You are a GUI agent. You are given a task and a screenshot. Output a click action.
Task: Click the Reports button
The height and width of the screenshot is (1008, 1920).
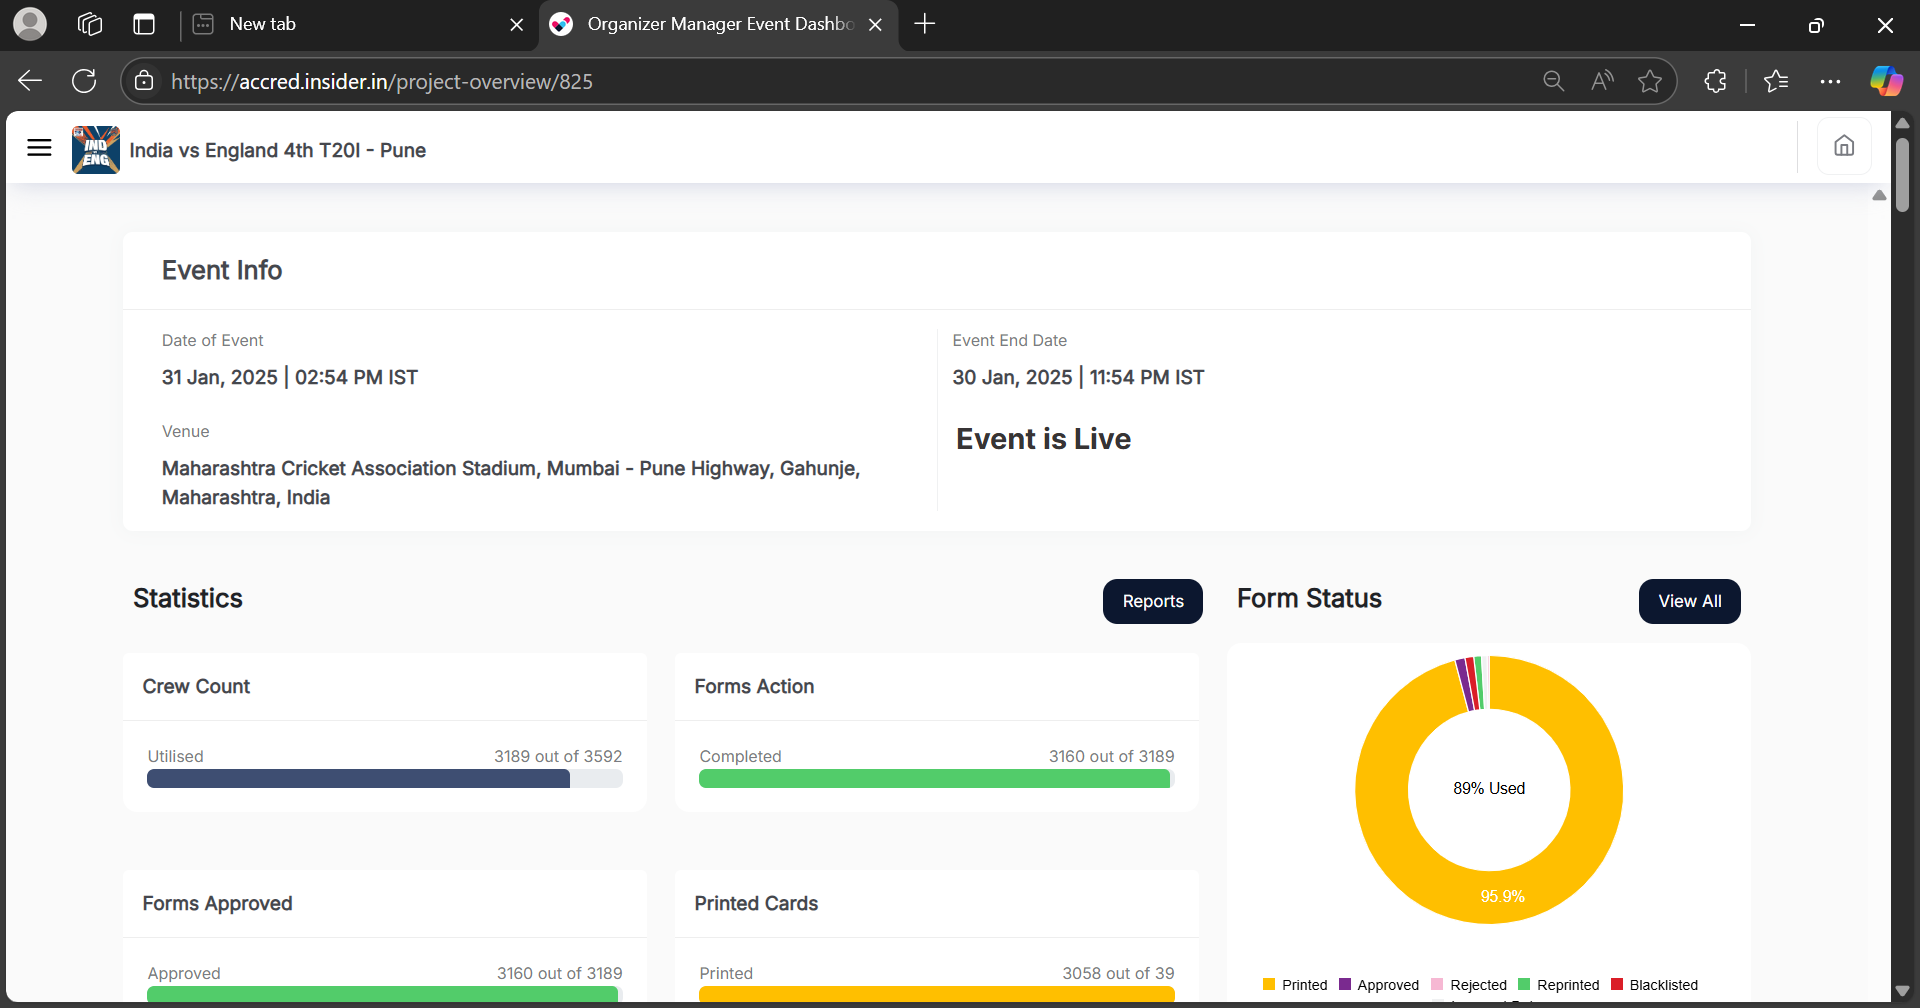click(1152, 601)
